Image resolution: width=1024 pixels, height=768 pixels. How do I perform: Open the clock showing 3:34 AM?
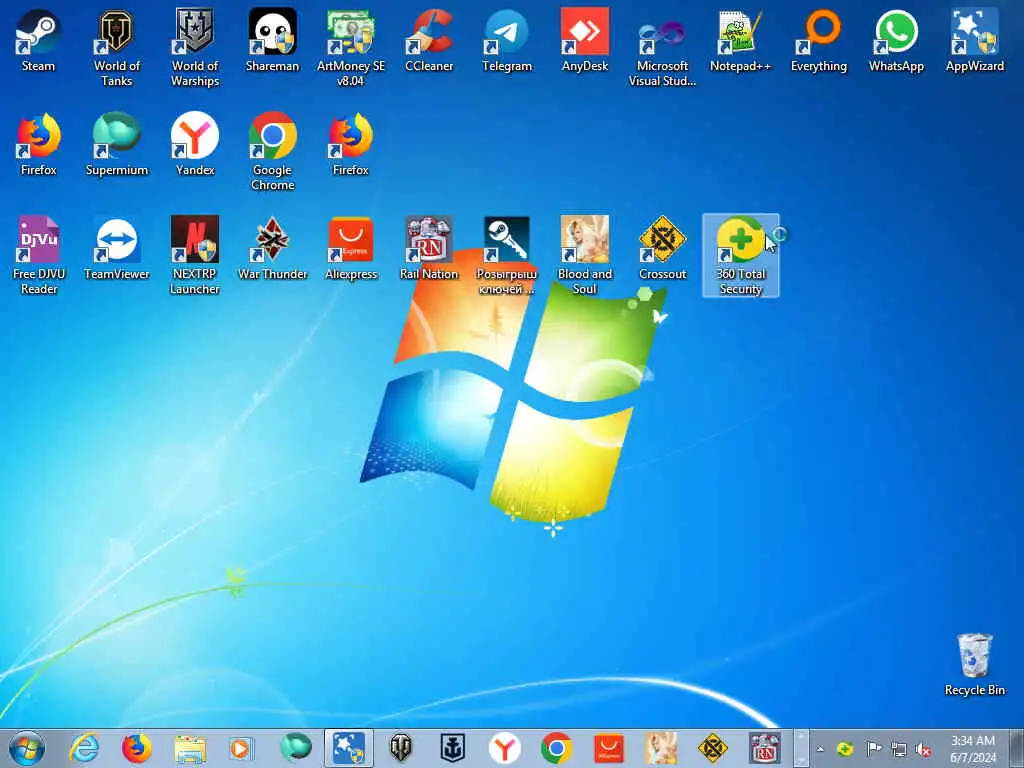(973, 749)
